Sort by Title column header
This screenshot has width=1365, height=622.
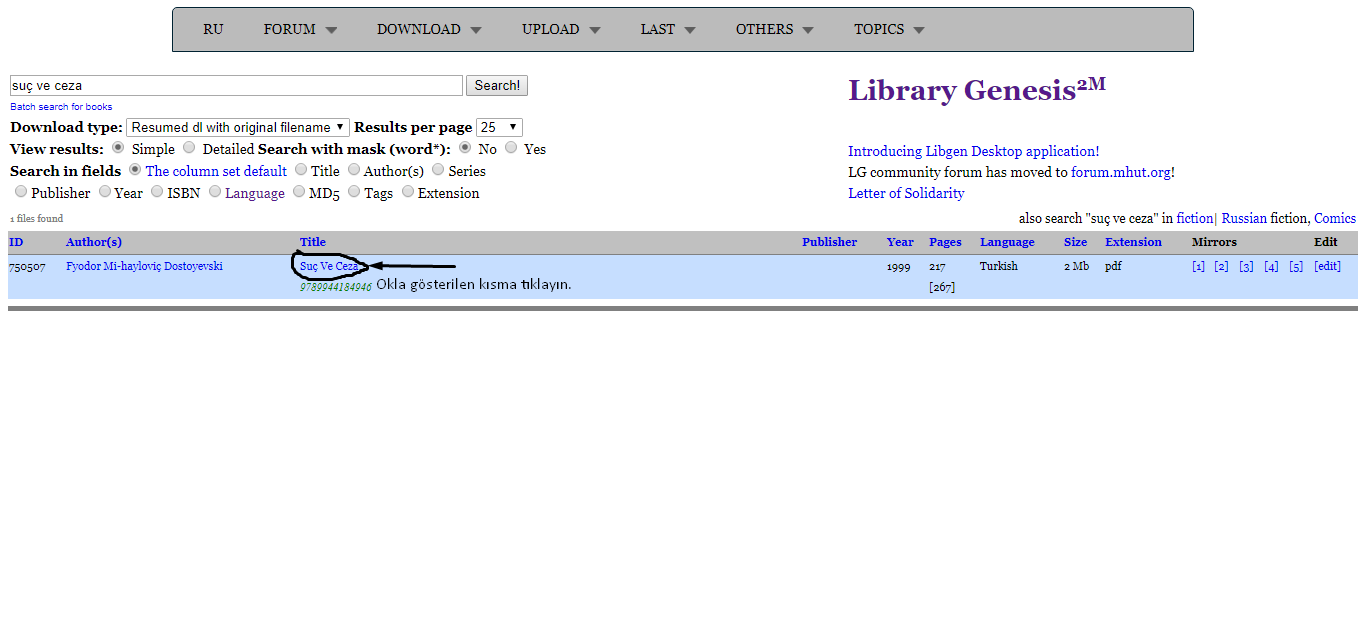coord(313,242)
